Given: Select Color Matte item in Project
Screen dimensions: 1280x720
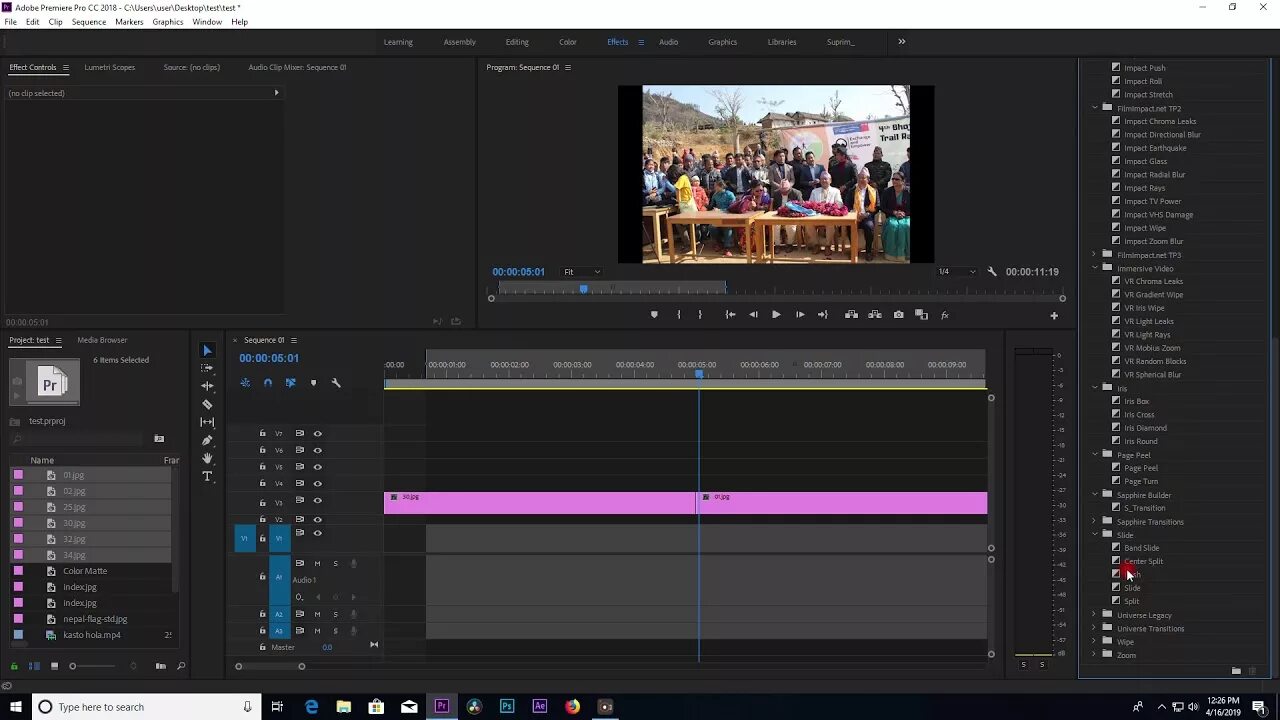Looking at the screenshot, I should [85, 571].
